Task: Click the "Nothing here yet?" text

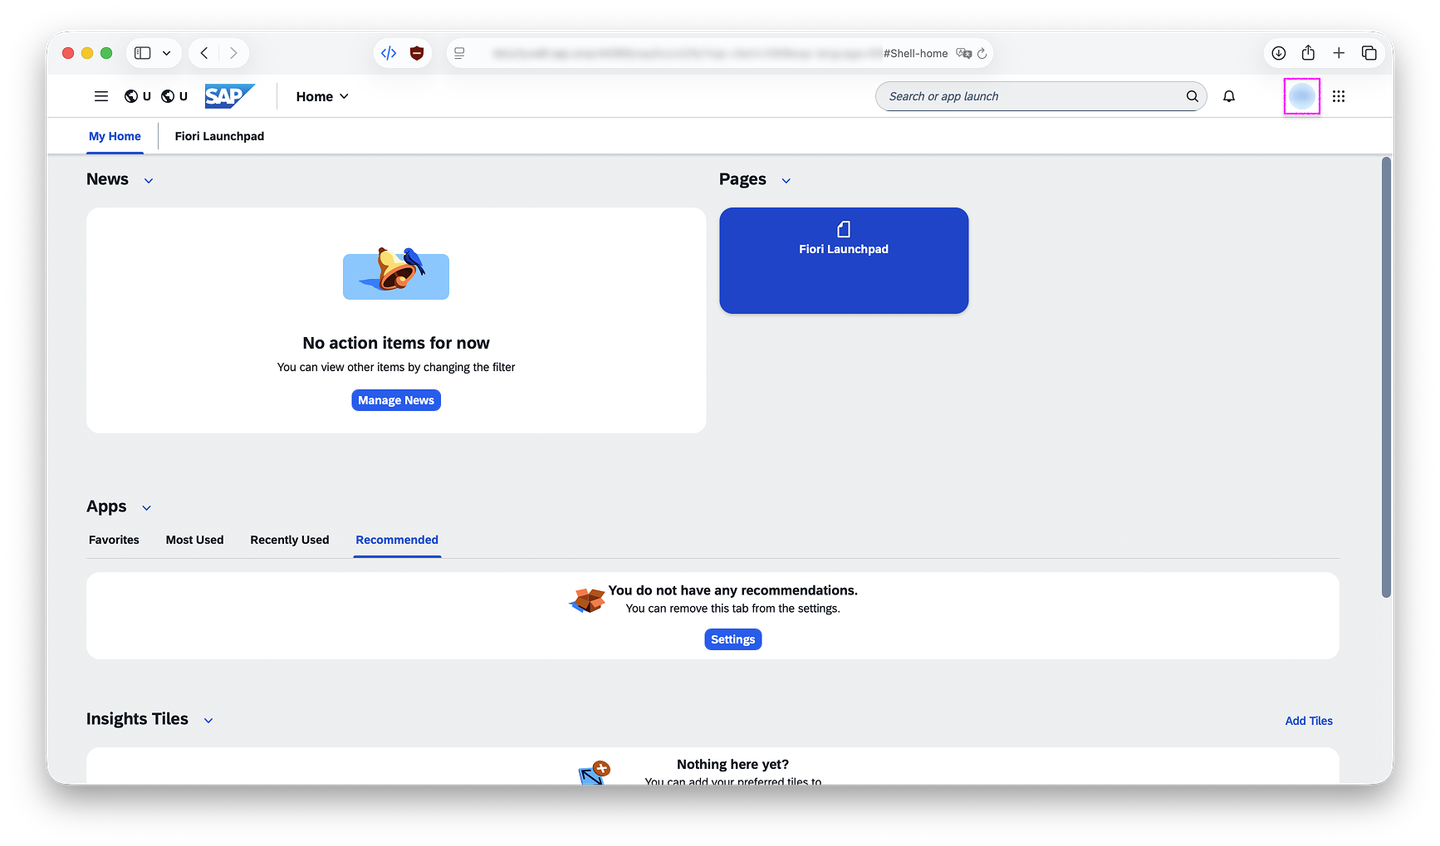Action: pos(733,764)
